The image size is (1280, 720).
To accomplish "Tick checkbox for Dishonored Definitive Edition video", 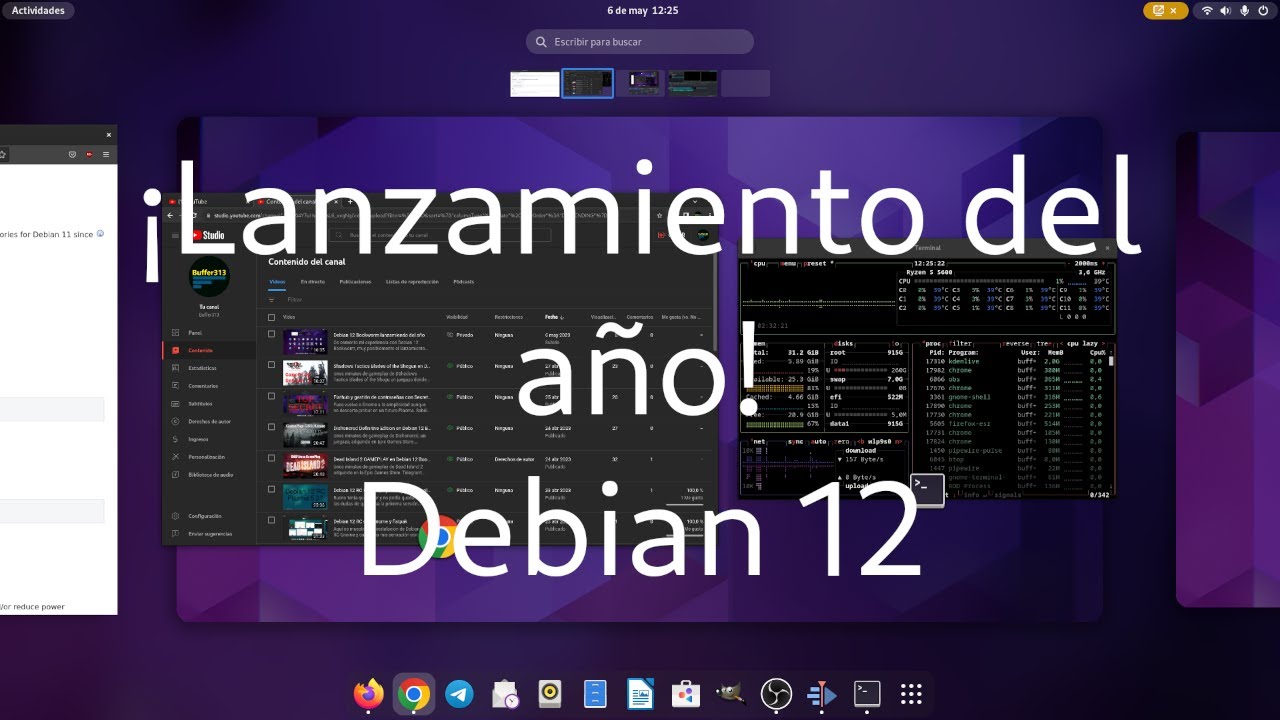I will (271, 428).
